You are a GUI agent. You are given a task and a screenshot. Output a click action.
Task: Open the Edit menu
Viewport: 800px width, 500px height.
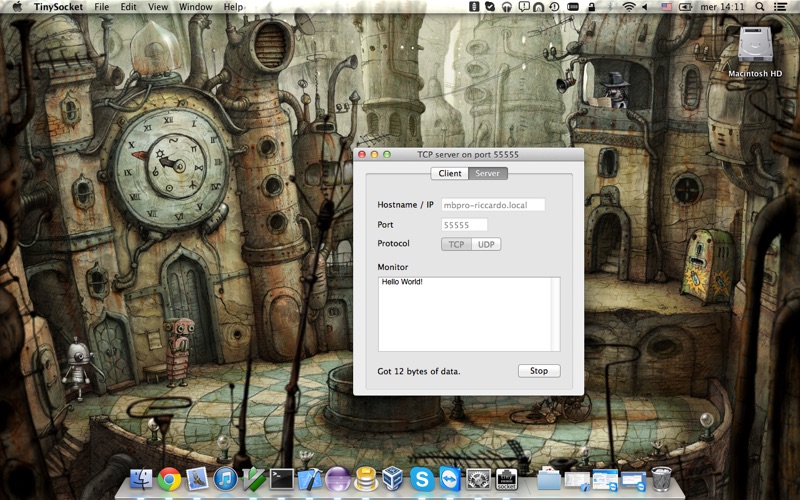point(128,7)
